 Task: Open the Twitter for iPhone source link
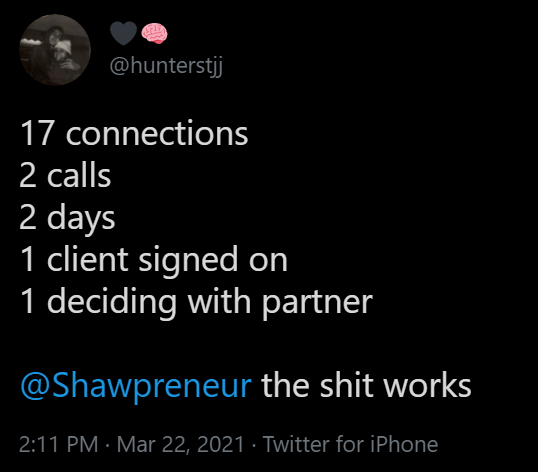pos(350,444)
